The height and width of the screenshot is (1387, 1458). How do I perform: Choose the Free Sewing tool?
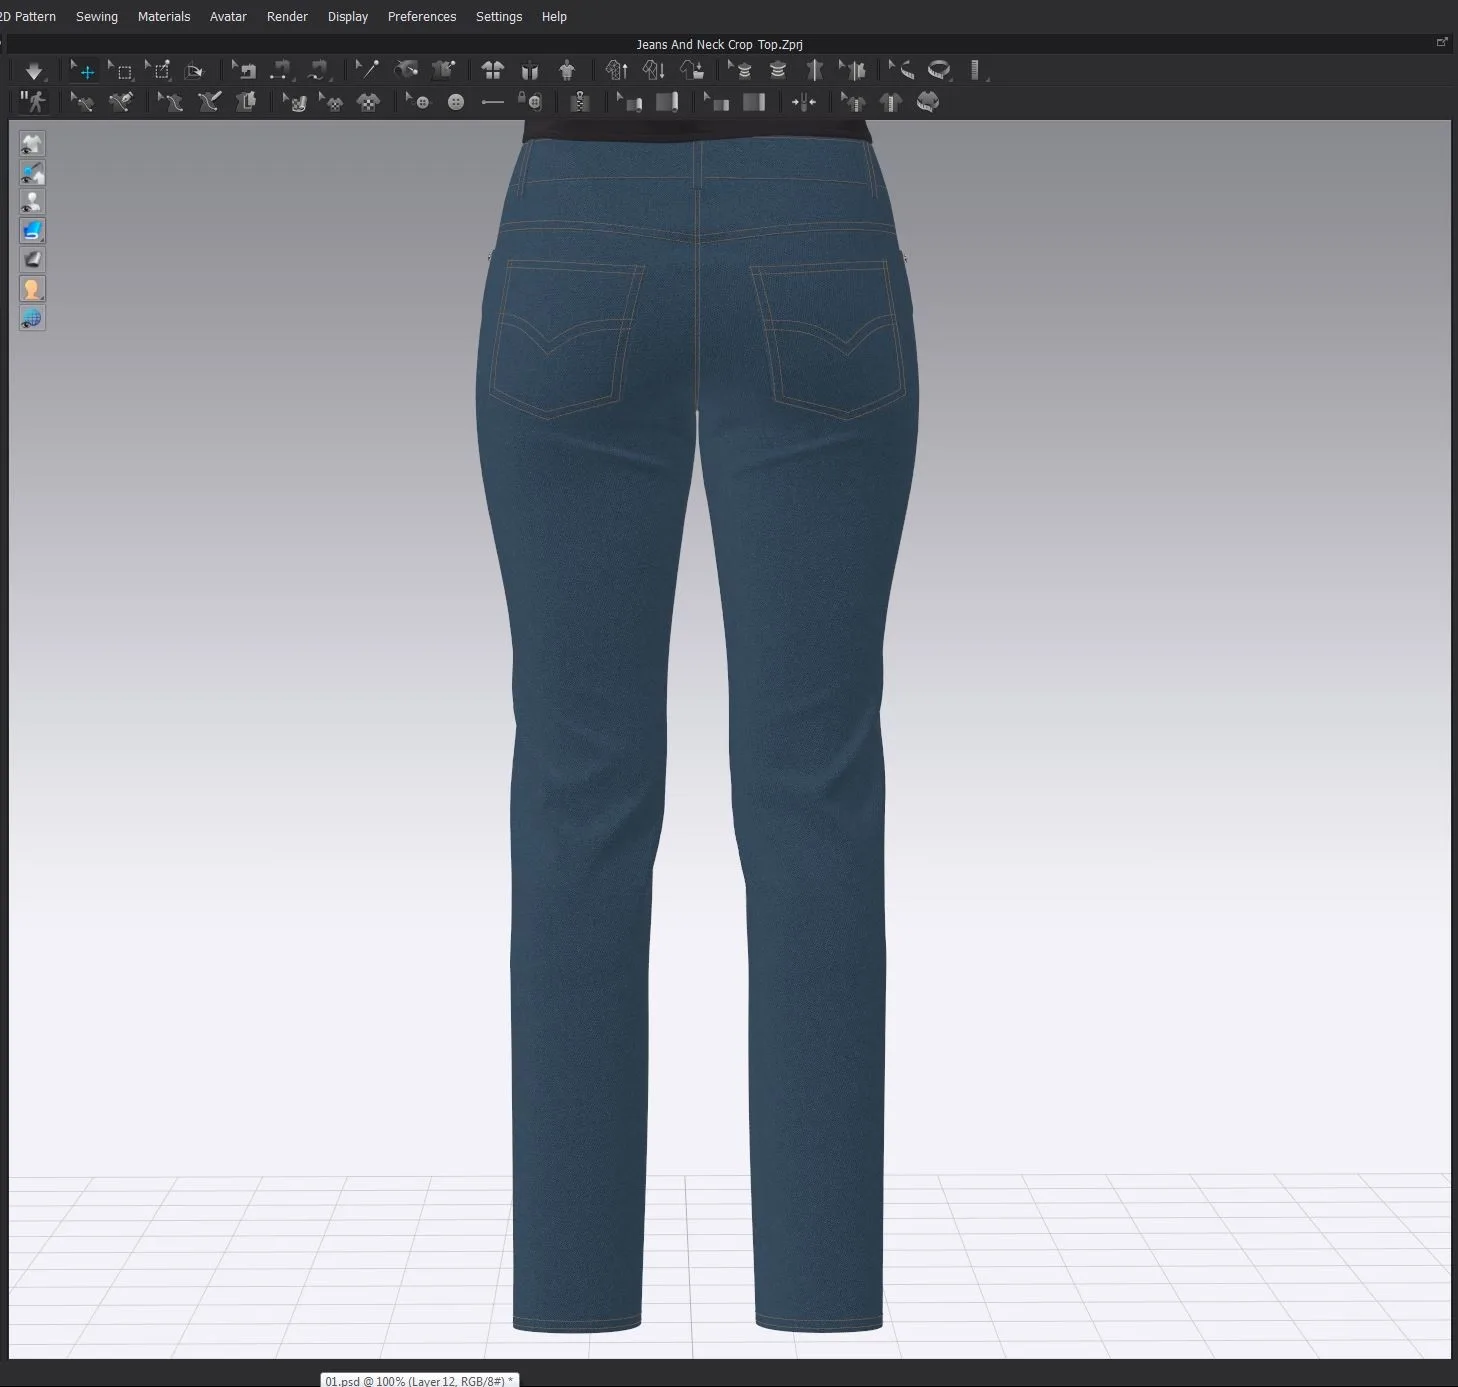[x=318, y=70]
